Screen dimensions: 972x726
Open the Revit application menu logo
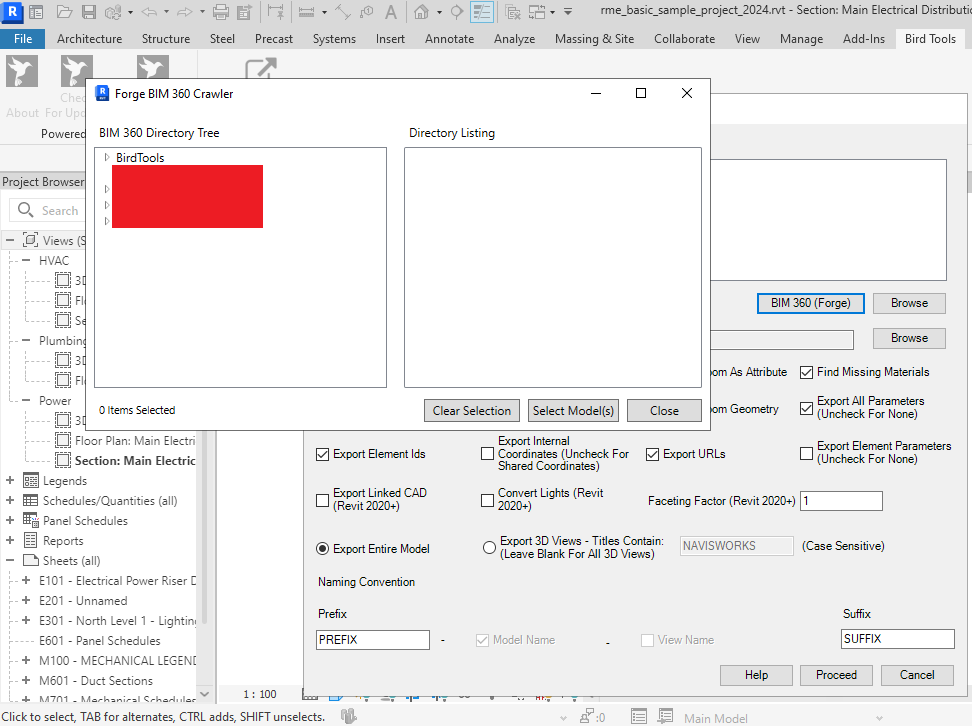coord(12,11)
